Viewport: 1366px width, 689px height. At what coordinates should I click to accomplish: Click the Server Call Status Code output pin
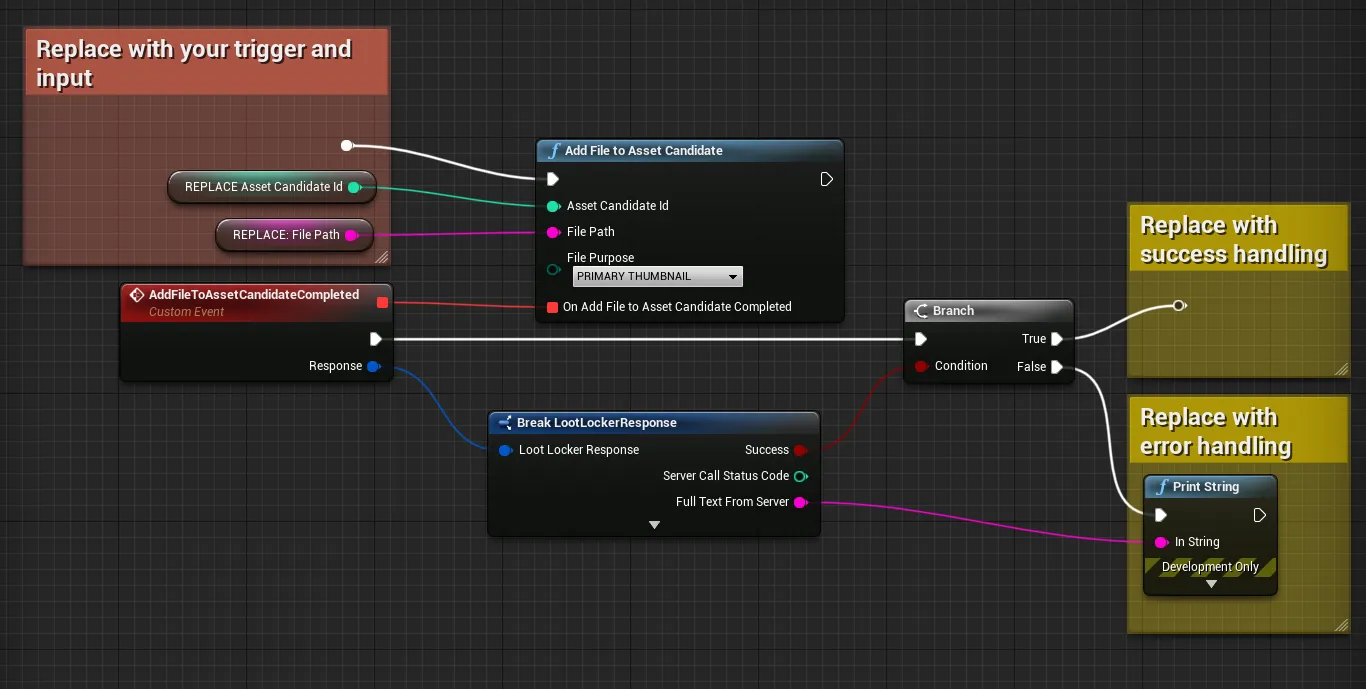tap(800, 476)
